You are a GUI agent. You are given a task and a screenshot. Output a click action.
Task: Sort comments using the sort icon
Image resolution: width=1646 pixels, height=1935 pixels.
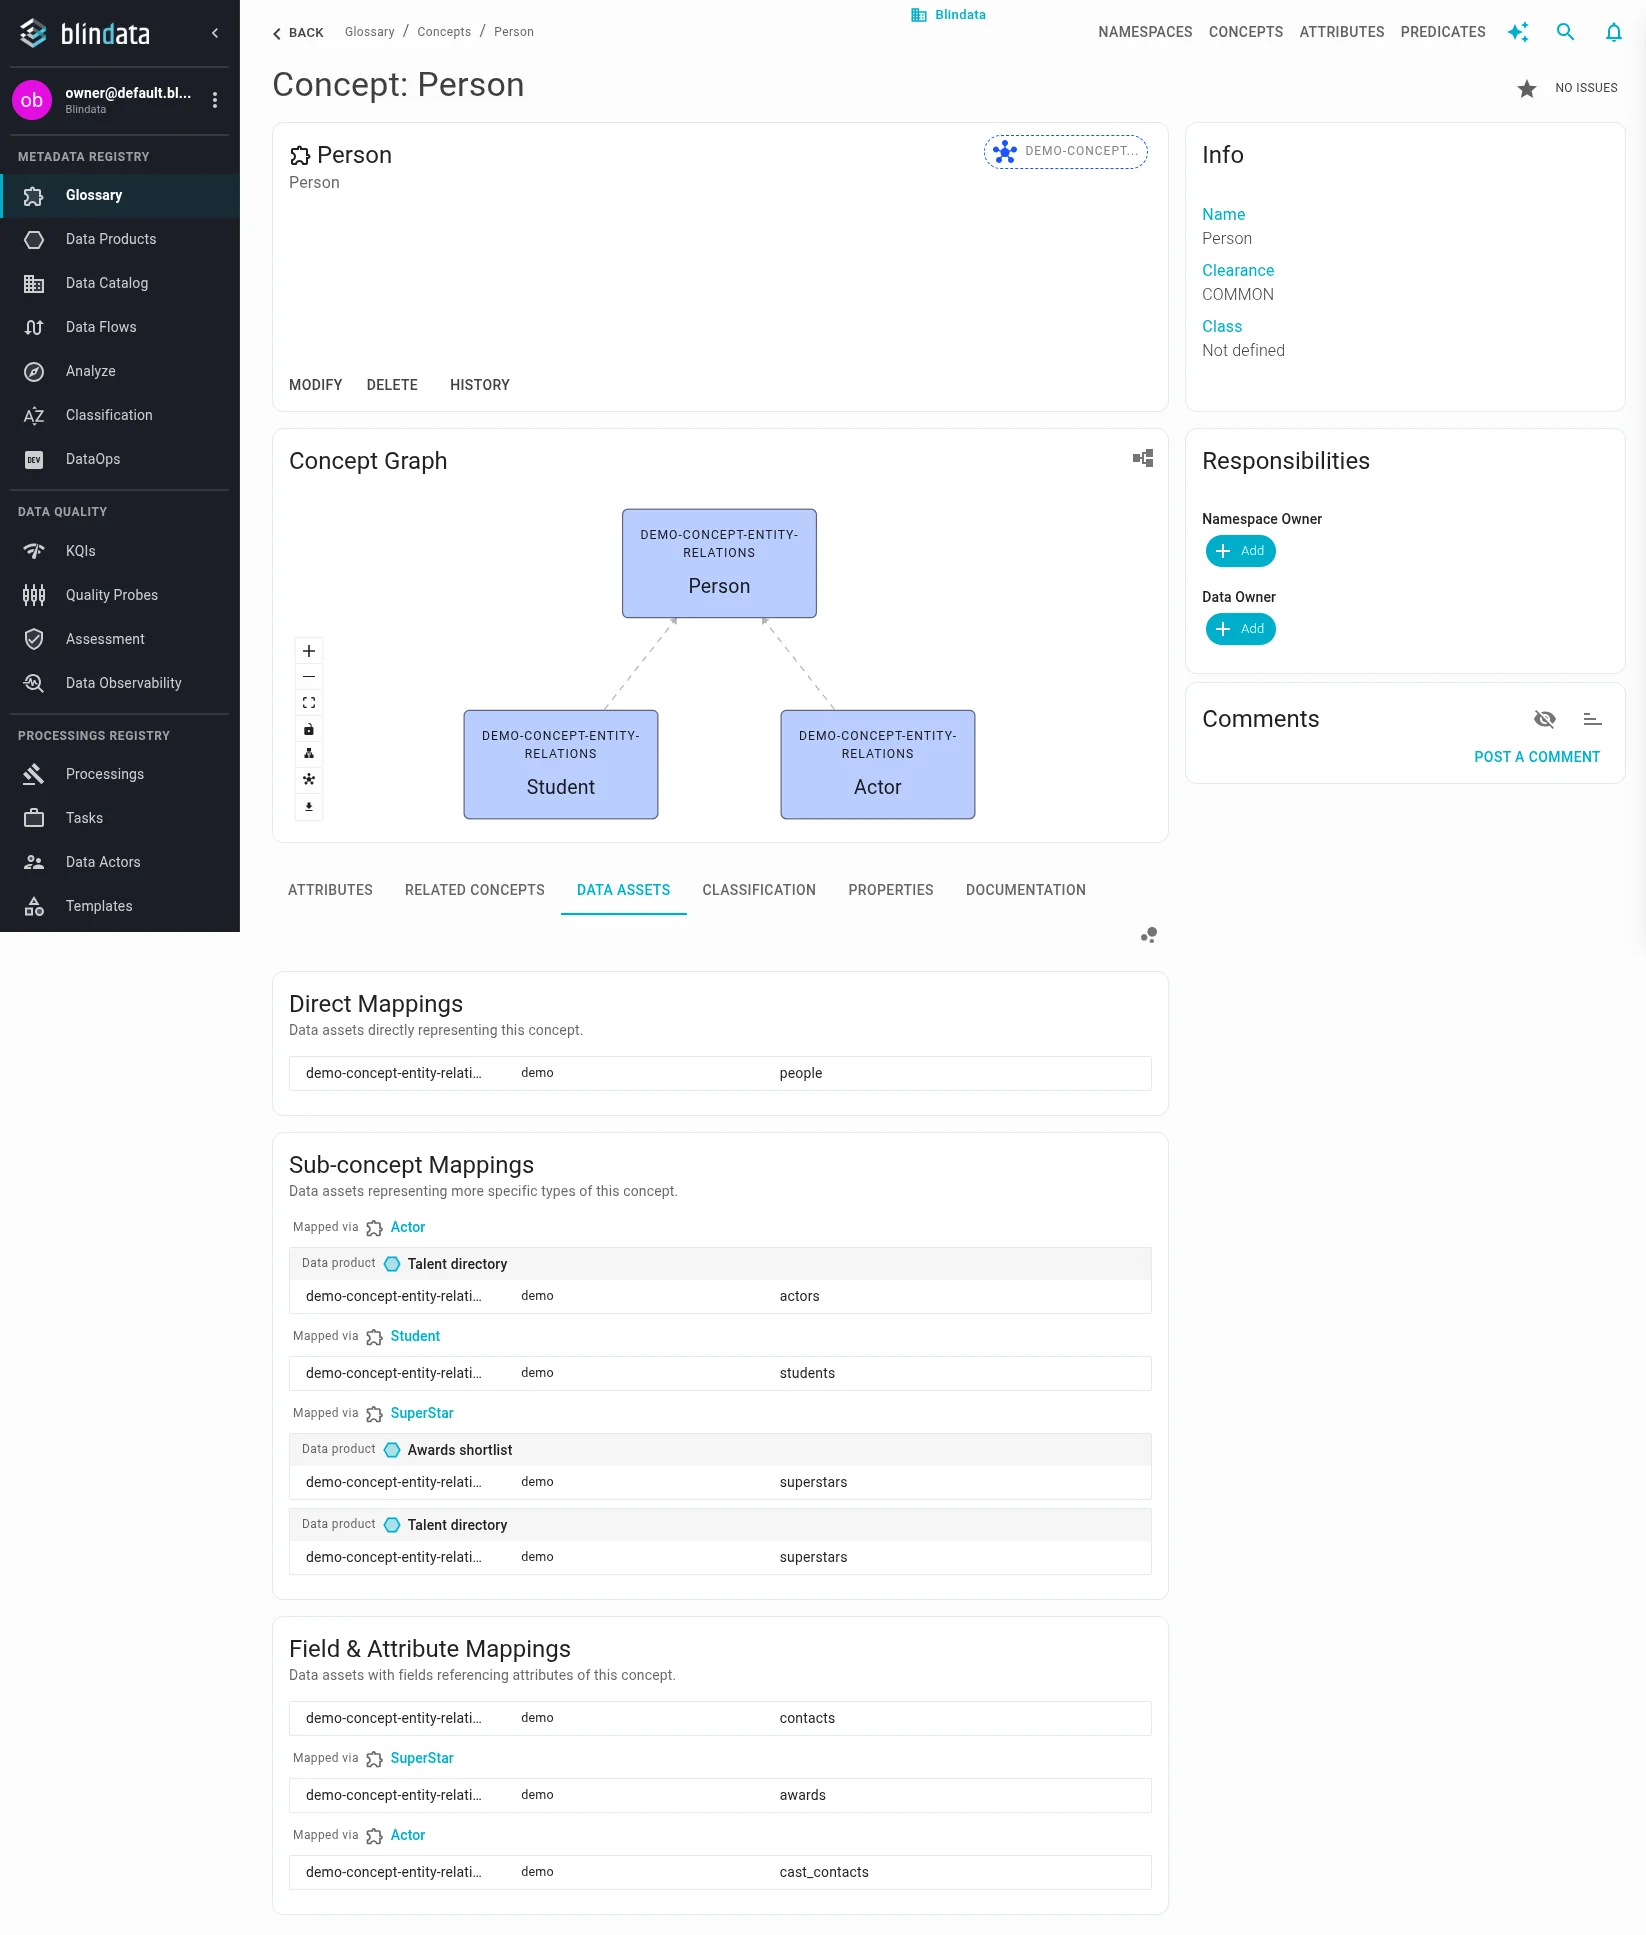coord(1593,719)
